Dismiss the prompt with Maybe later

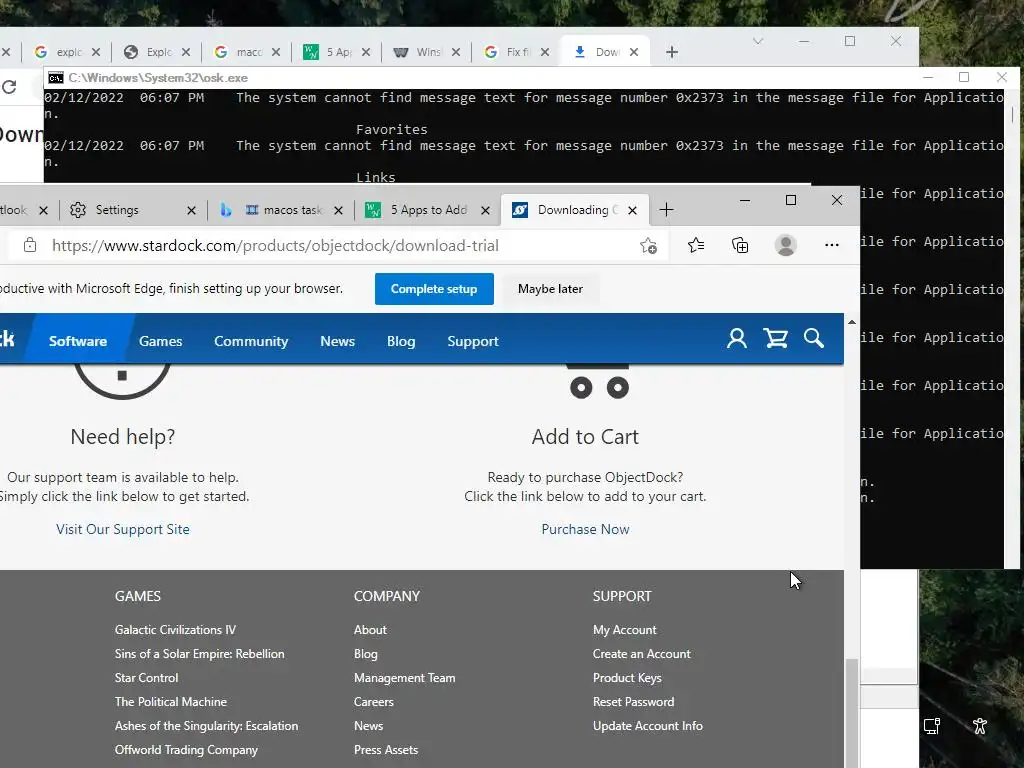coord(551,289)
